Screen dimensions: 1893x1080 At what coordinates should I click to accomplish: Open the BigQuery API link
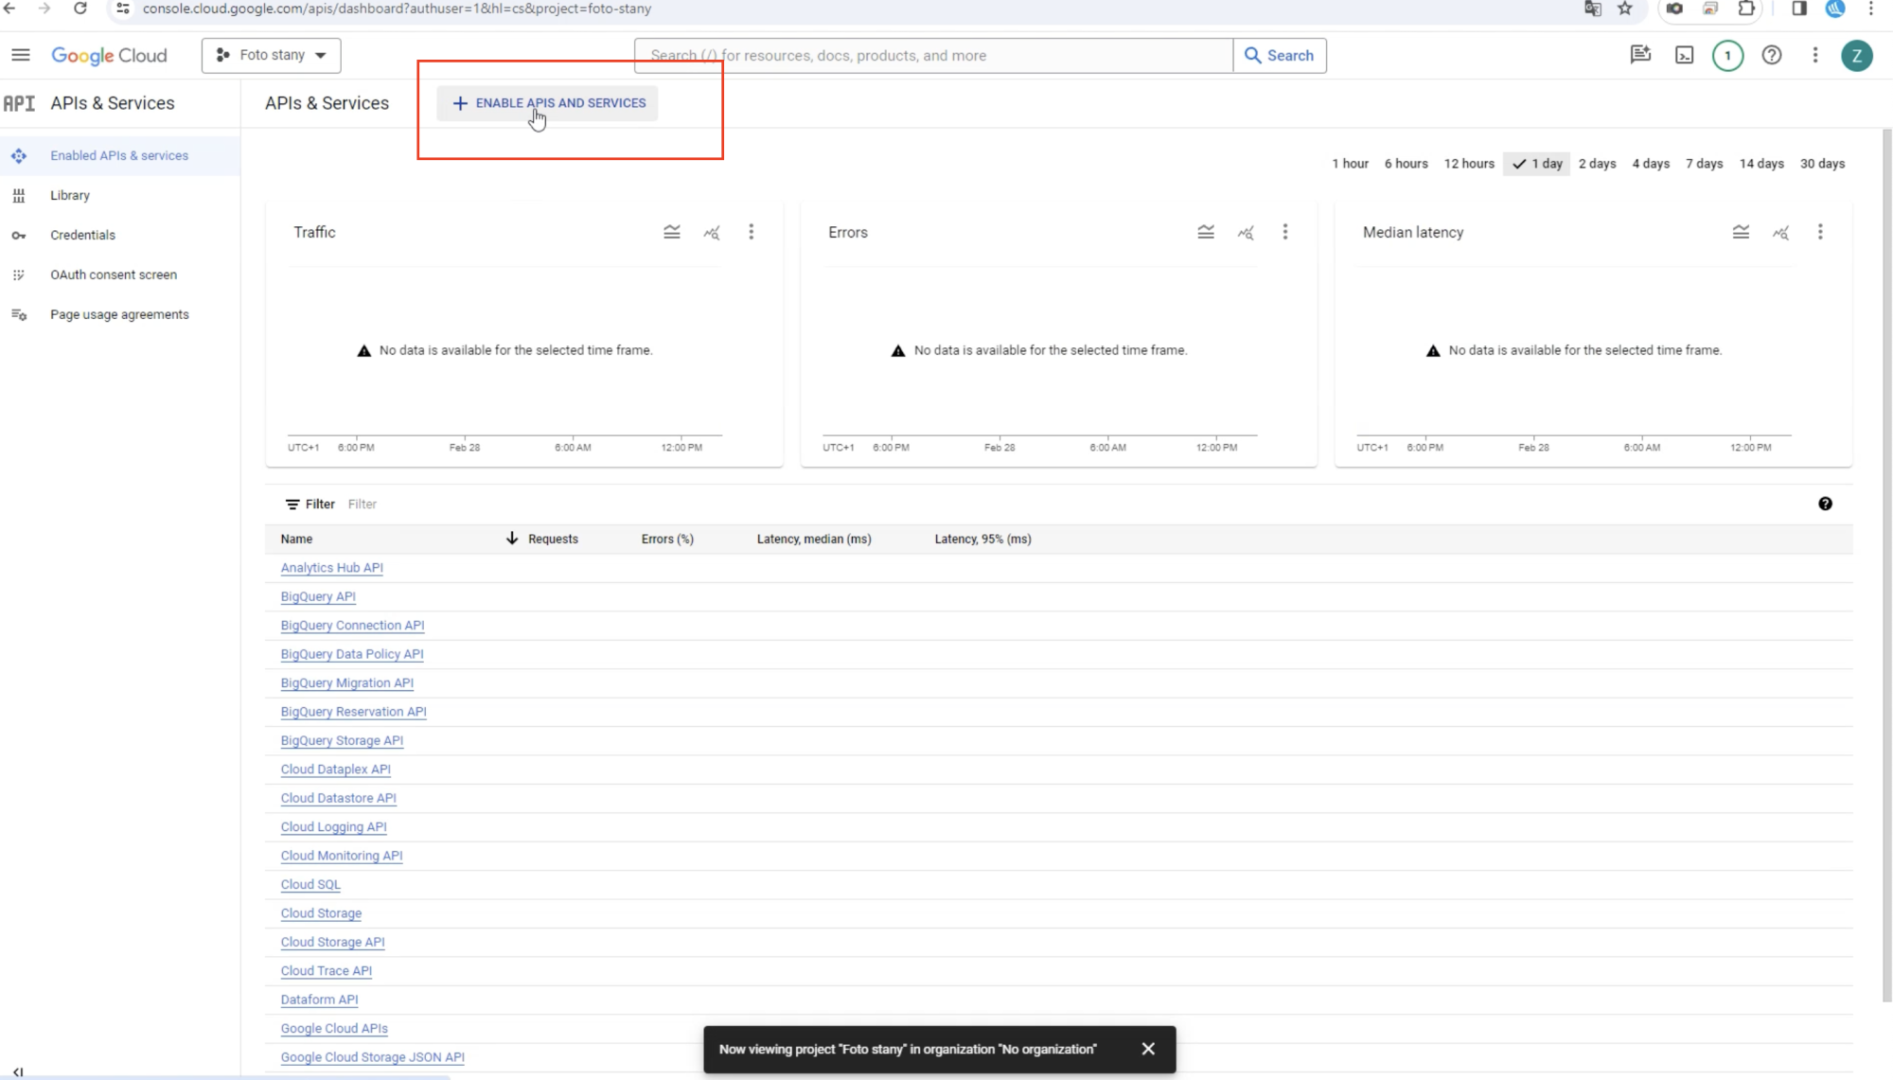(318, 597)
